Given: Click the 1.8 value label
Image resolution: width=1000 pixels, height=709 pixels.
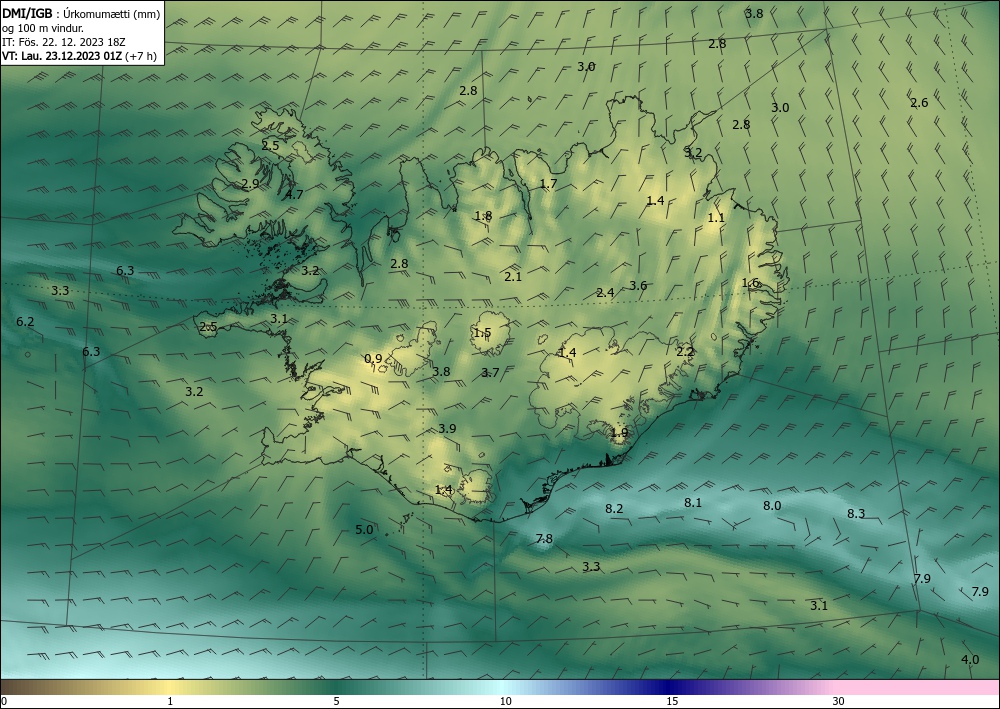Looking at the screenshot, I should pyautogui.click(x=483, y=216).
